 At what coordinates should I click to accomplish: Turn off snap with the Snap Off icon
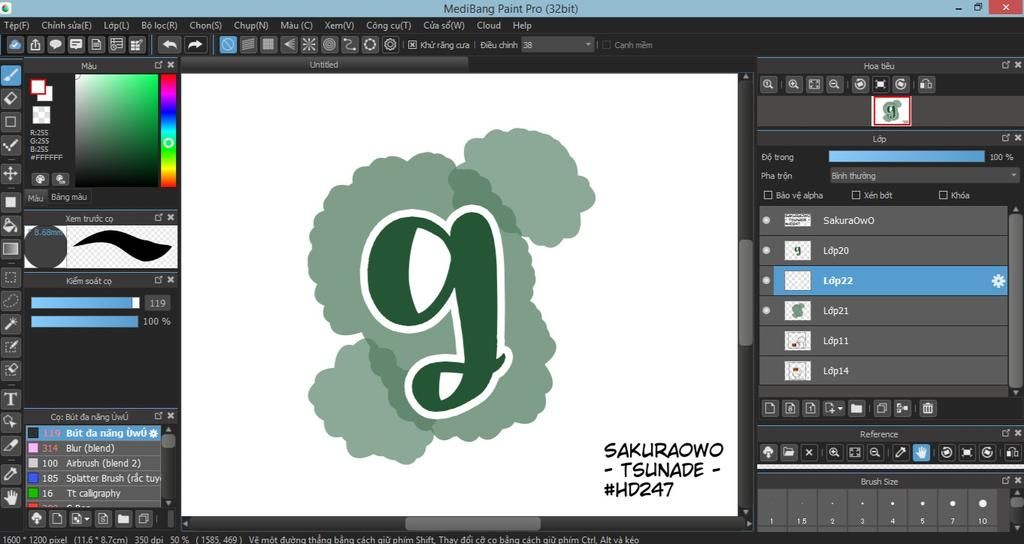coord(228,44)
